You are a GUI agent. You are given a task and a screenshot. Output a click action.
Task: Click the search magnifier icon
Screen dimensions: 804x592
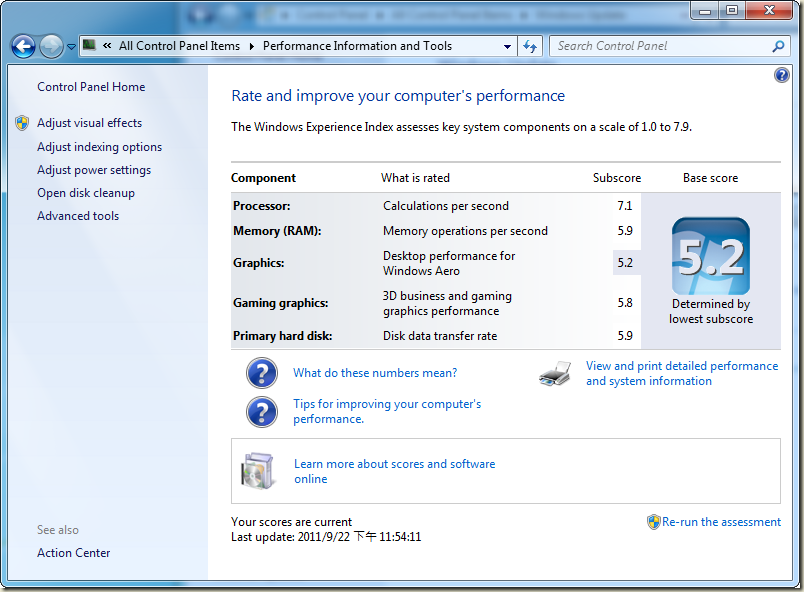(x=778, y=46)
